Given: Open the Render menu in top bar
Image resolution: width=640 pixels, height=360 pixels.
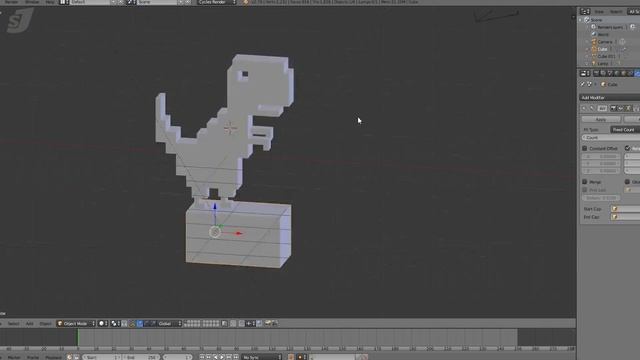Looking at the screenshot, I should pos(11,2).
